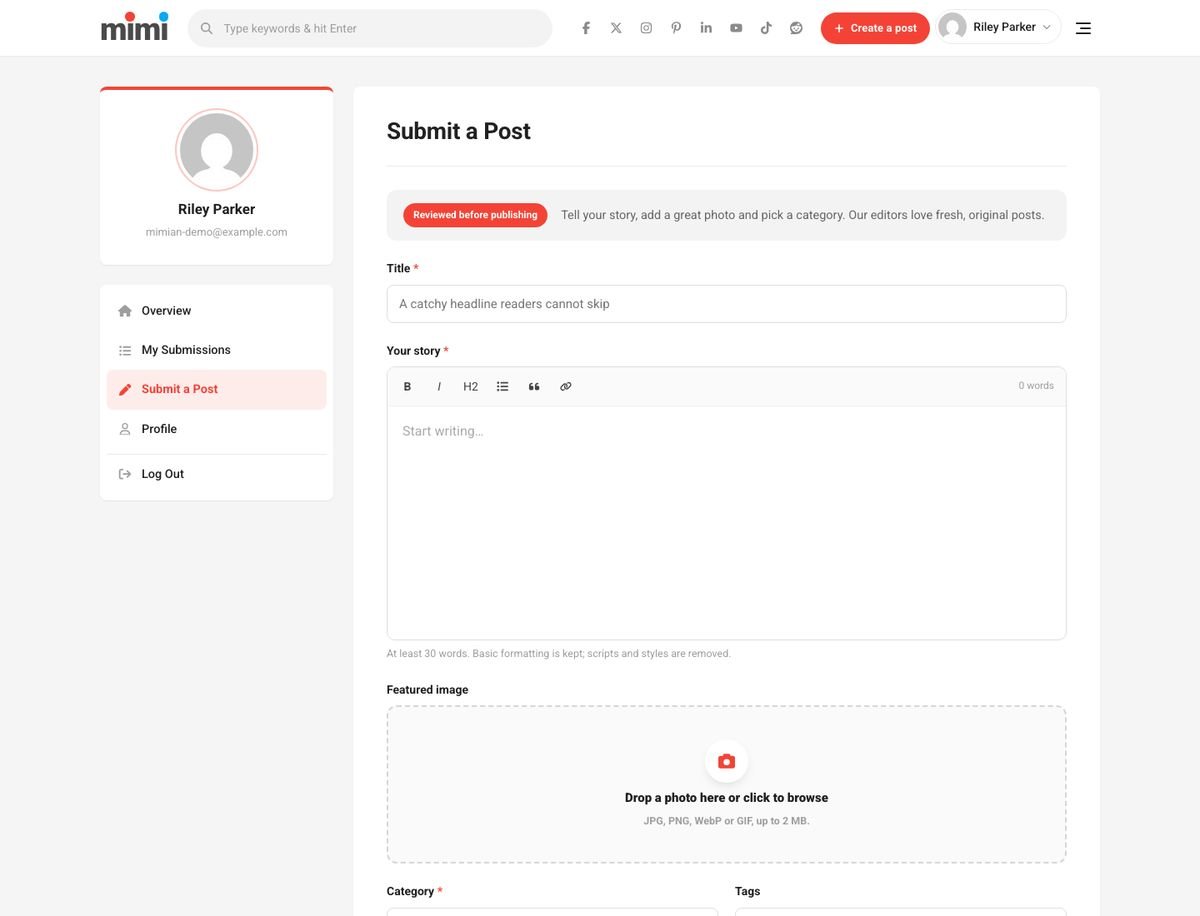Expand the Riley Parker account dropdown
The height and width of the screenshot is (916, 1200).
[x=999, y=27]
